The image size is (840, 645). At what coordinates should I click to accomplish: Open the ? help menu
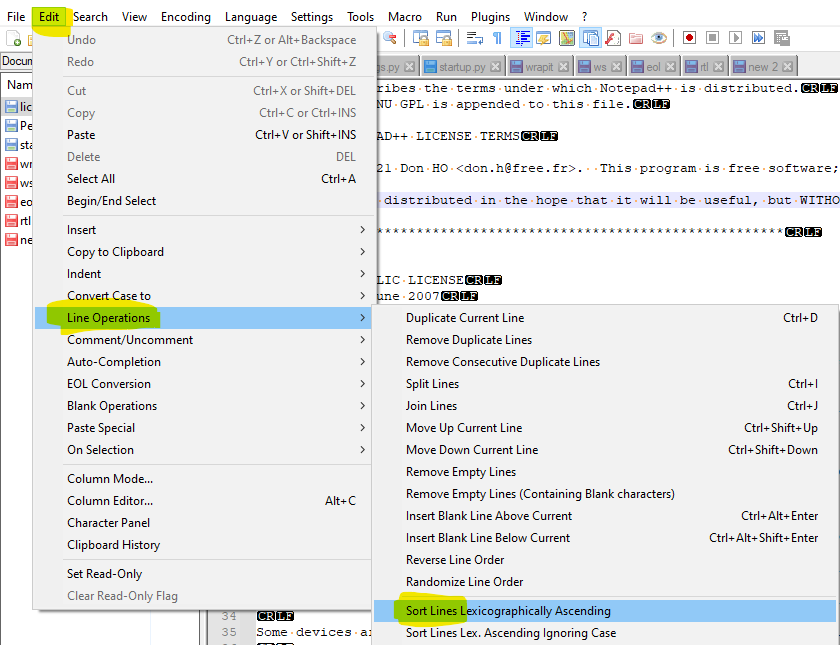tap(584, 17)
